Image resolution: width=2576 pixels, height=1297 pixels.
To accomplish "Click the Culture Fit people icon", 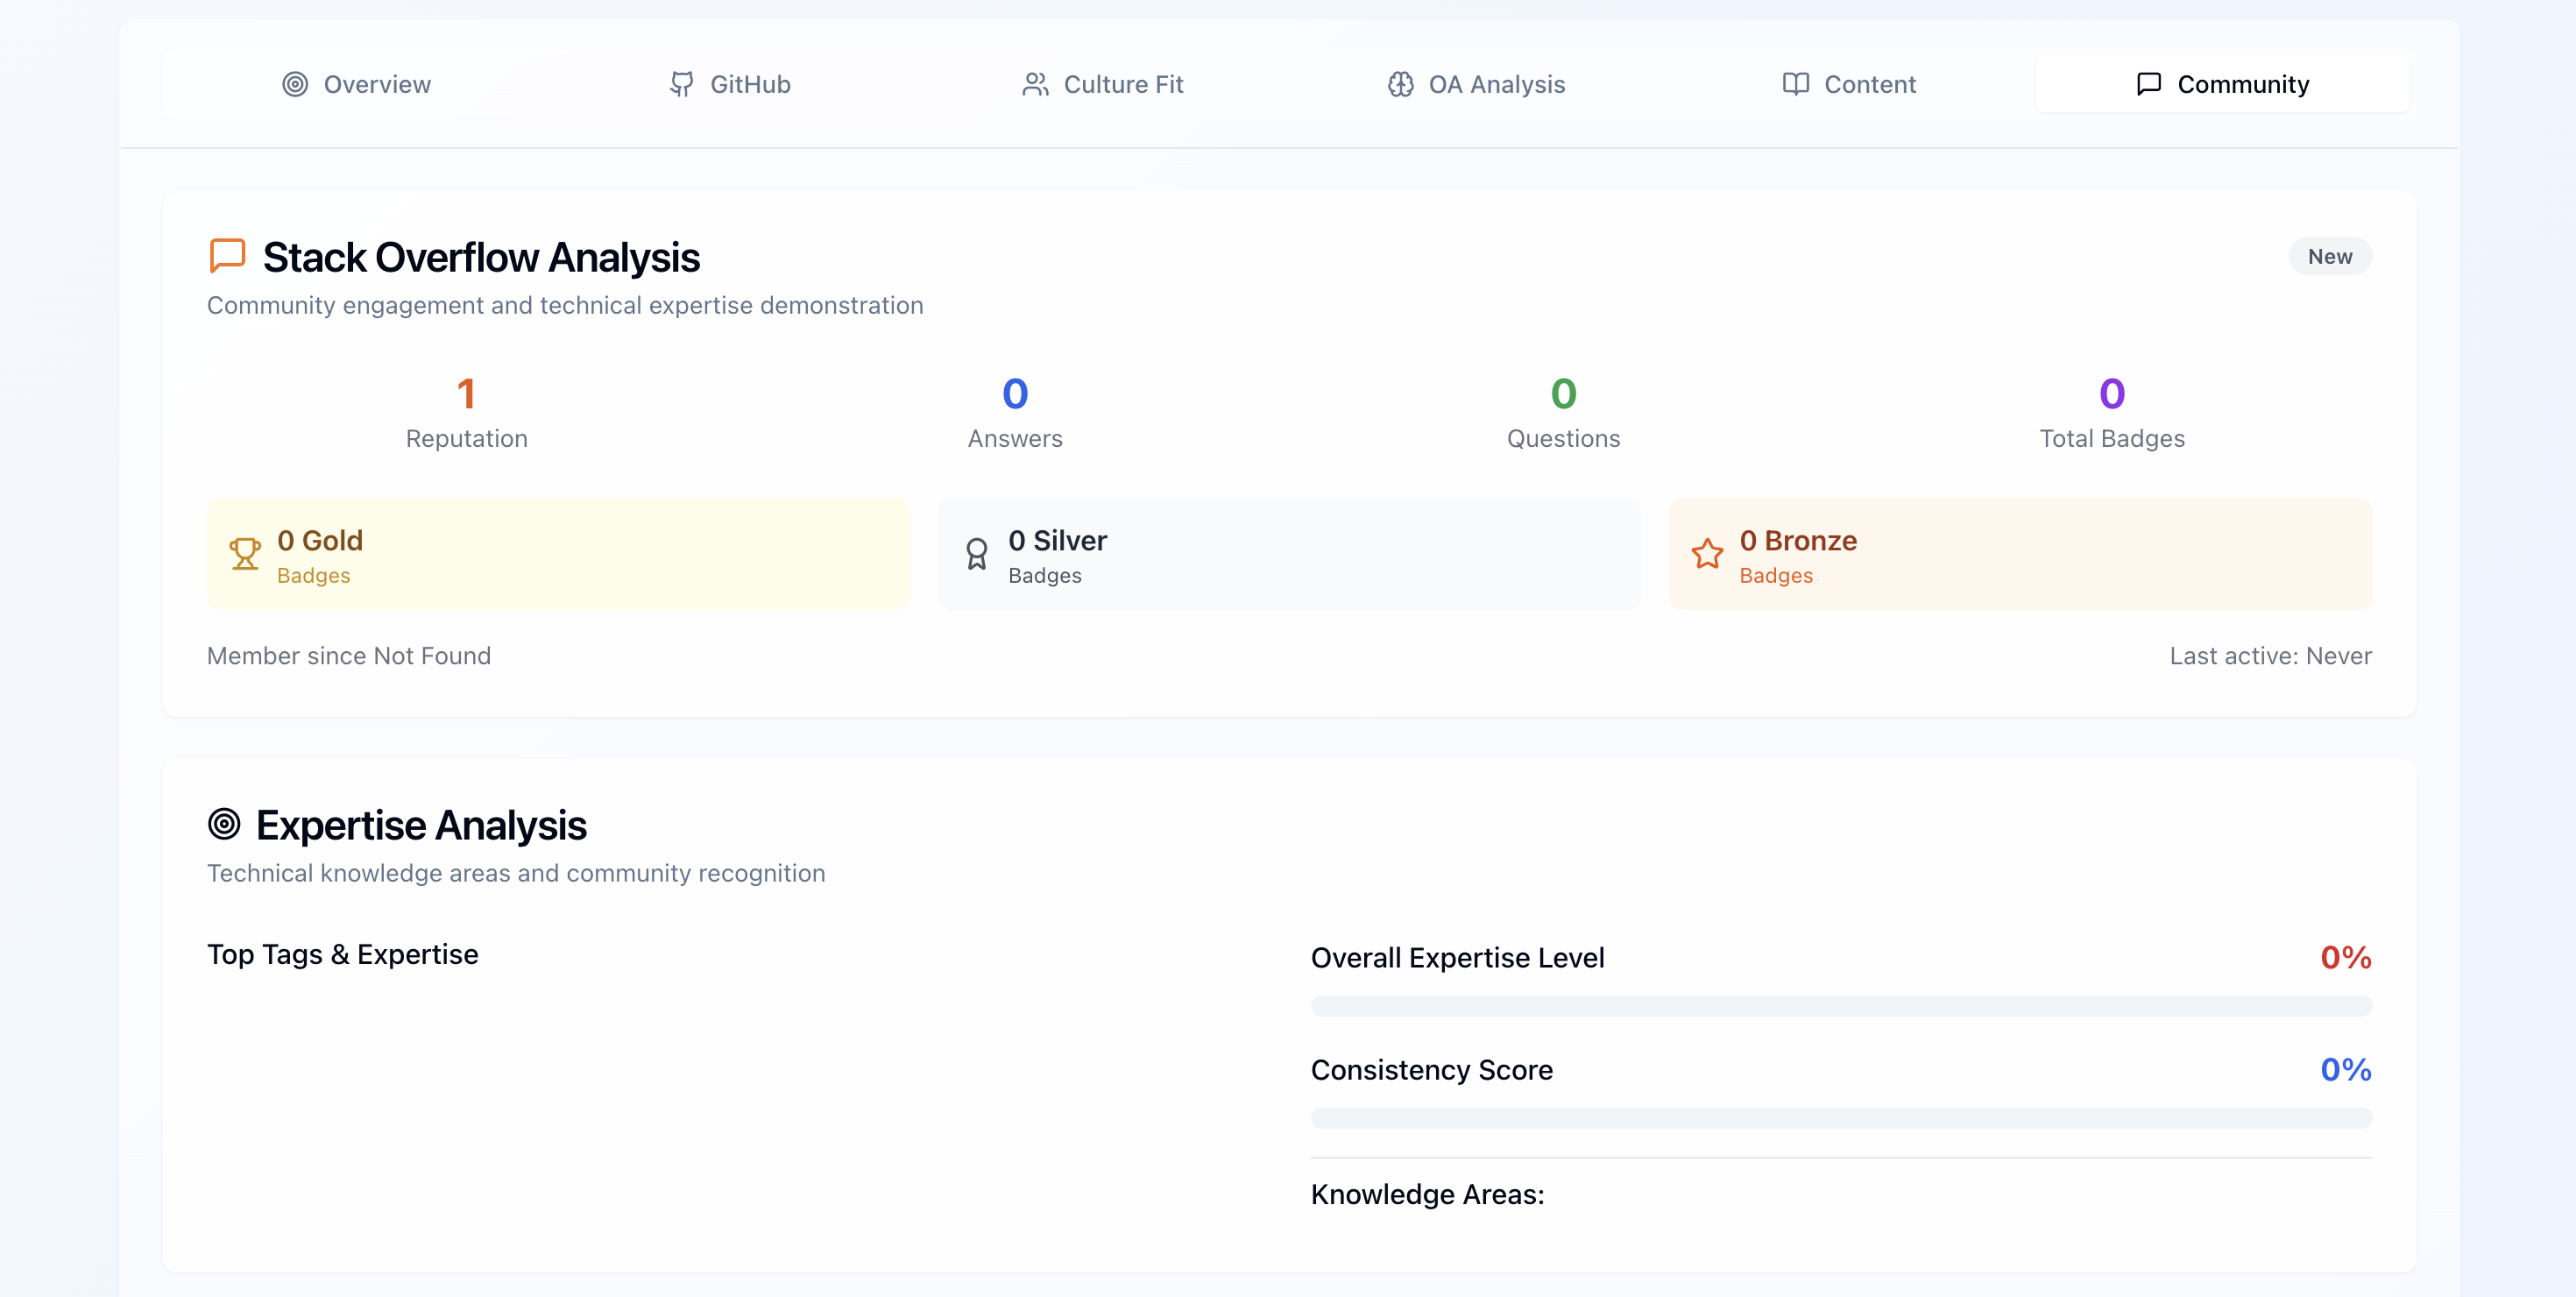I will click(x=1035, y=84).
